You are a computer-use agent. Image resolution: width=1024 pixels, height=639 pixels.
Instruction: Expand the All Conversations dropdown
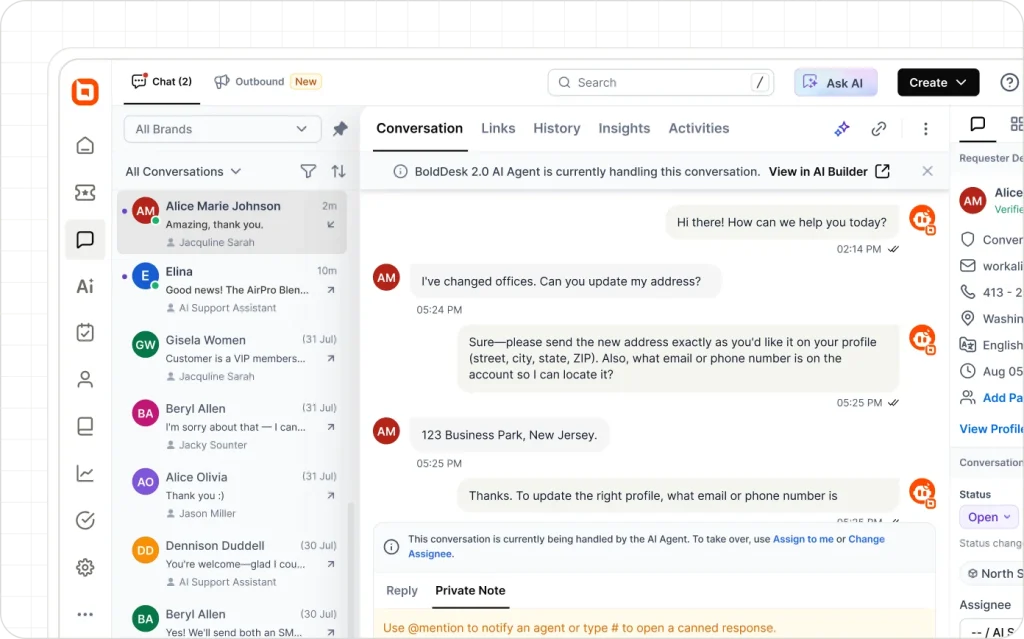[184, 171]
